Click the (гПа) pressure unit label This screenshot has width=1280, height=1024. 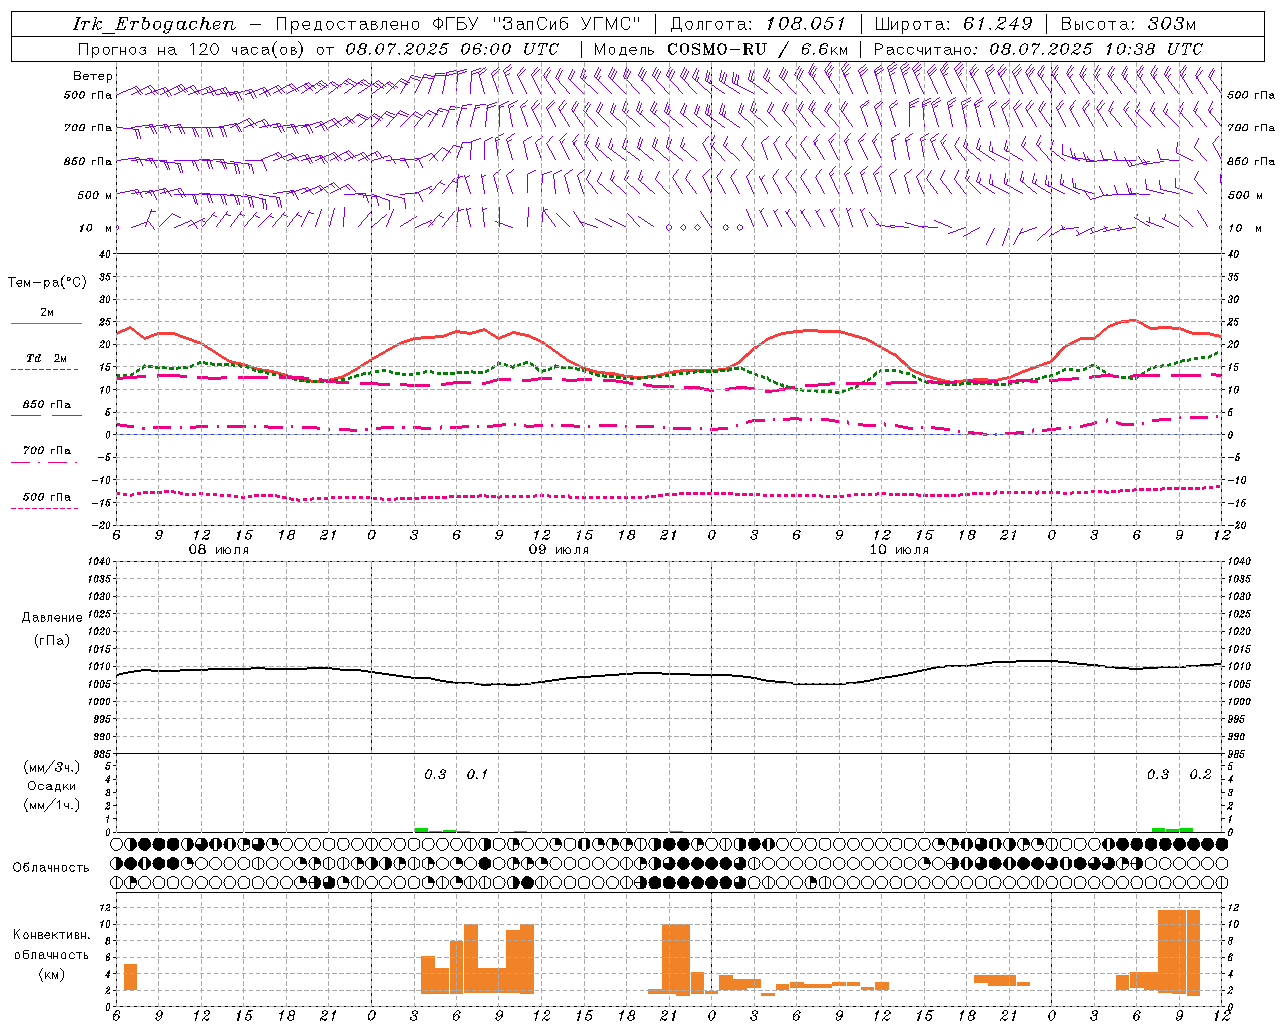click(x=52, y=640)
